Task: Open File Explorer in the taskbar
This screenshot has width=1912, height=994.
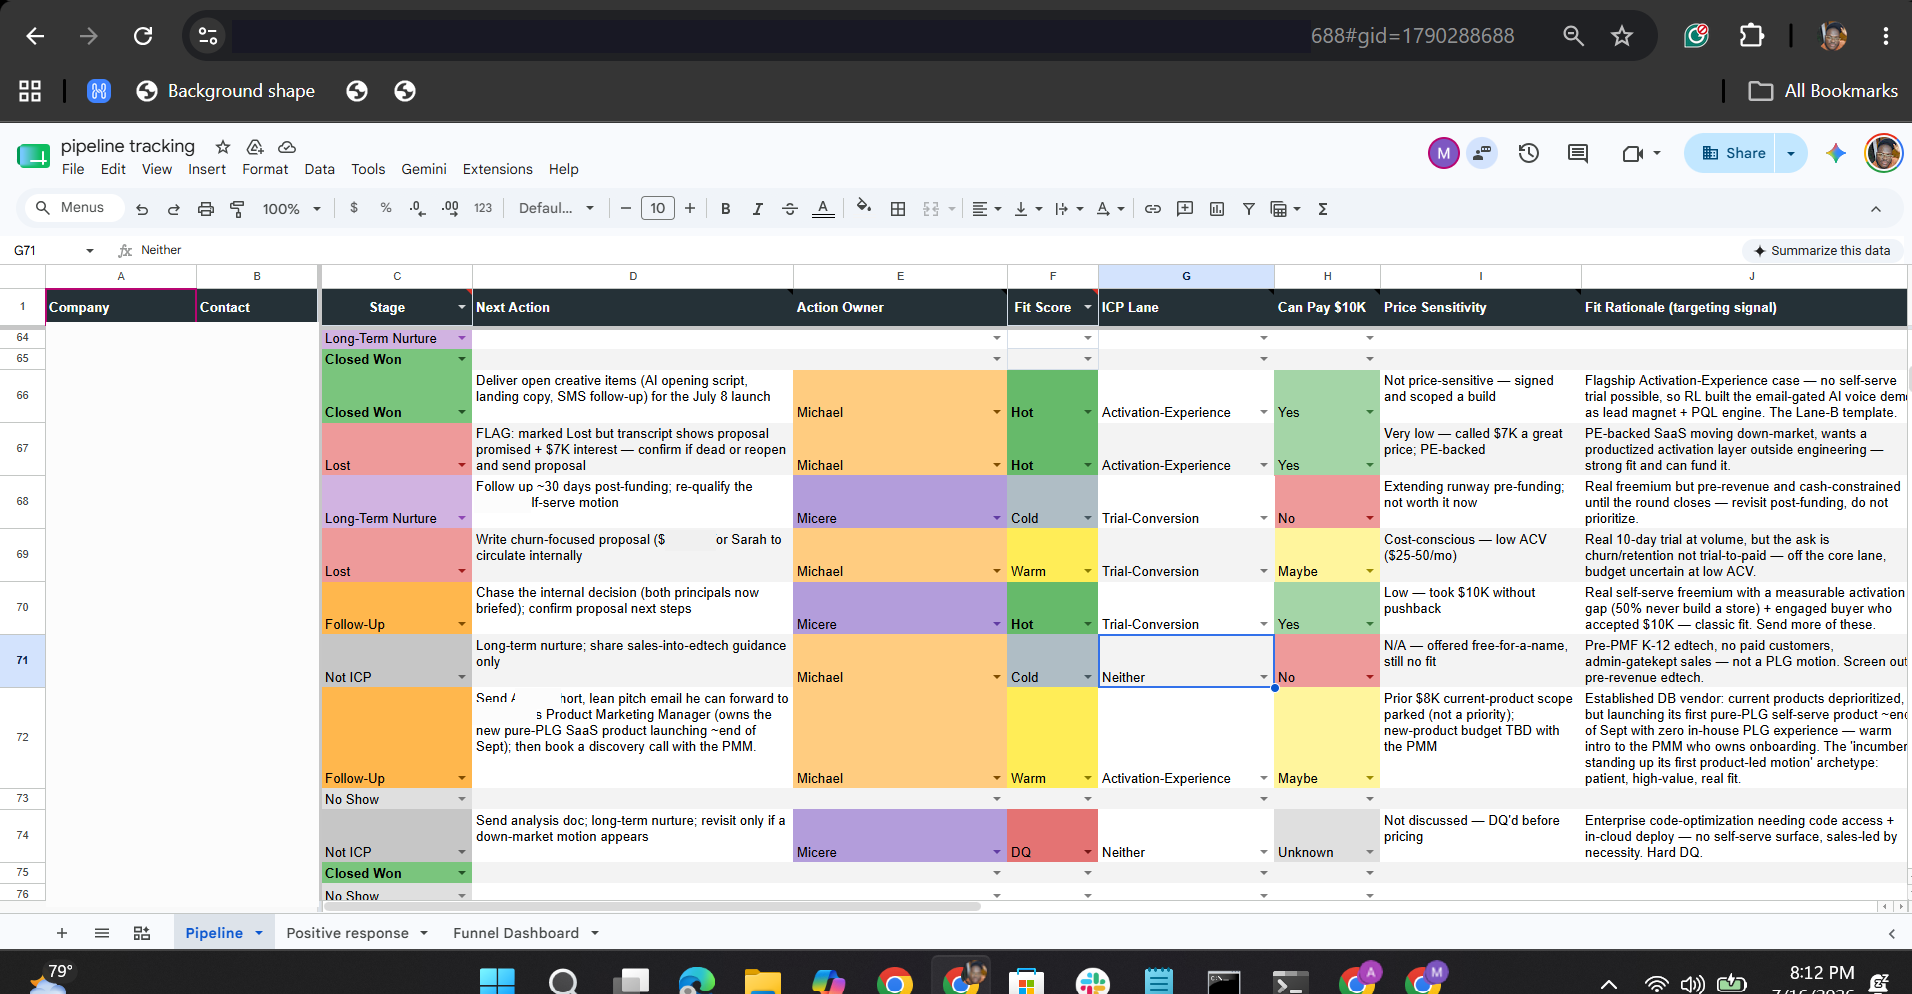Action: pyautogui.click(x=763, y=980)
